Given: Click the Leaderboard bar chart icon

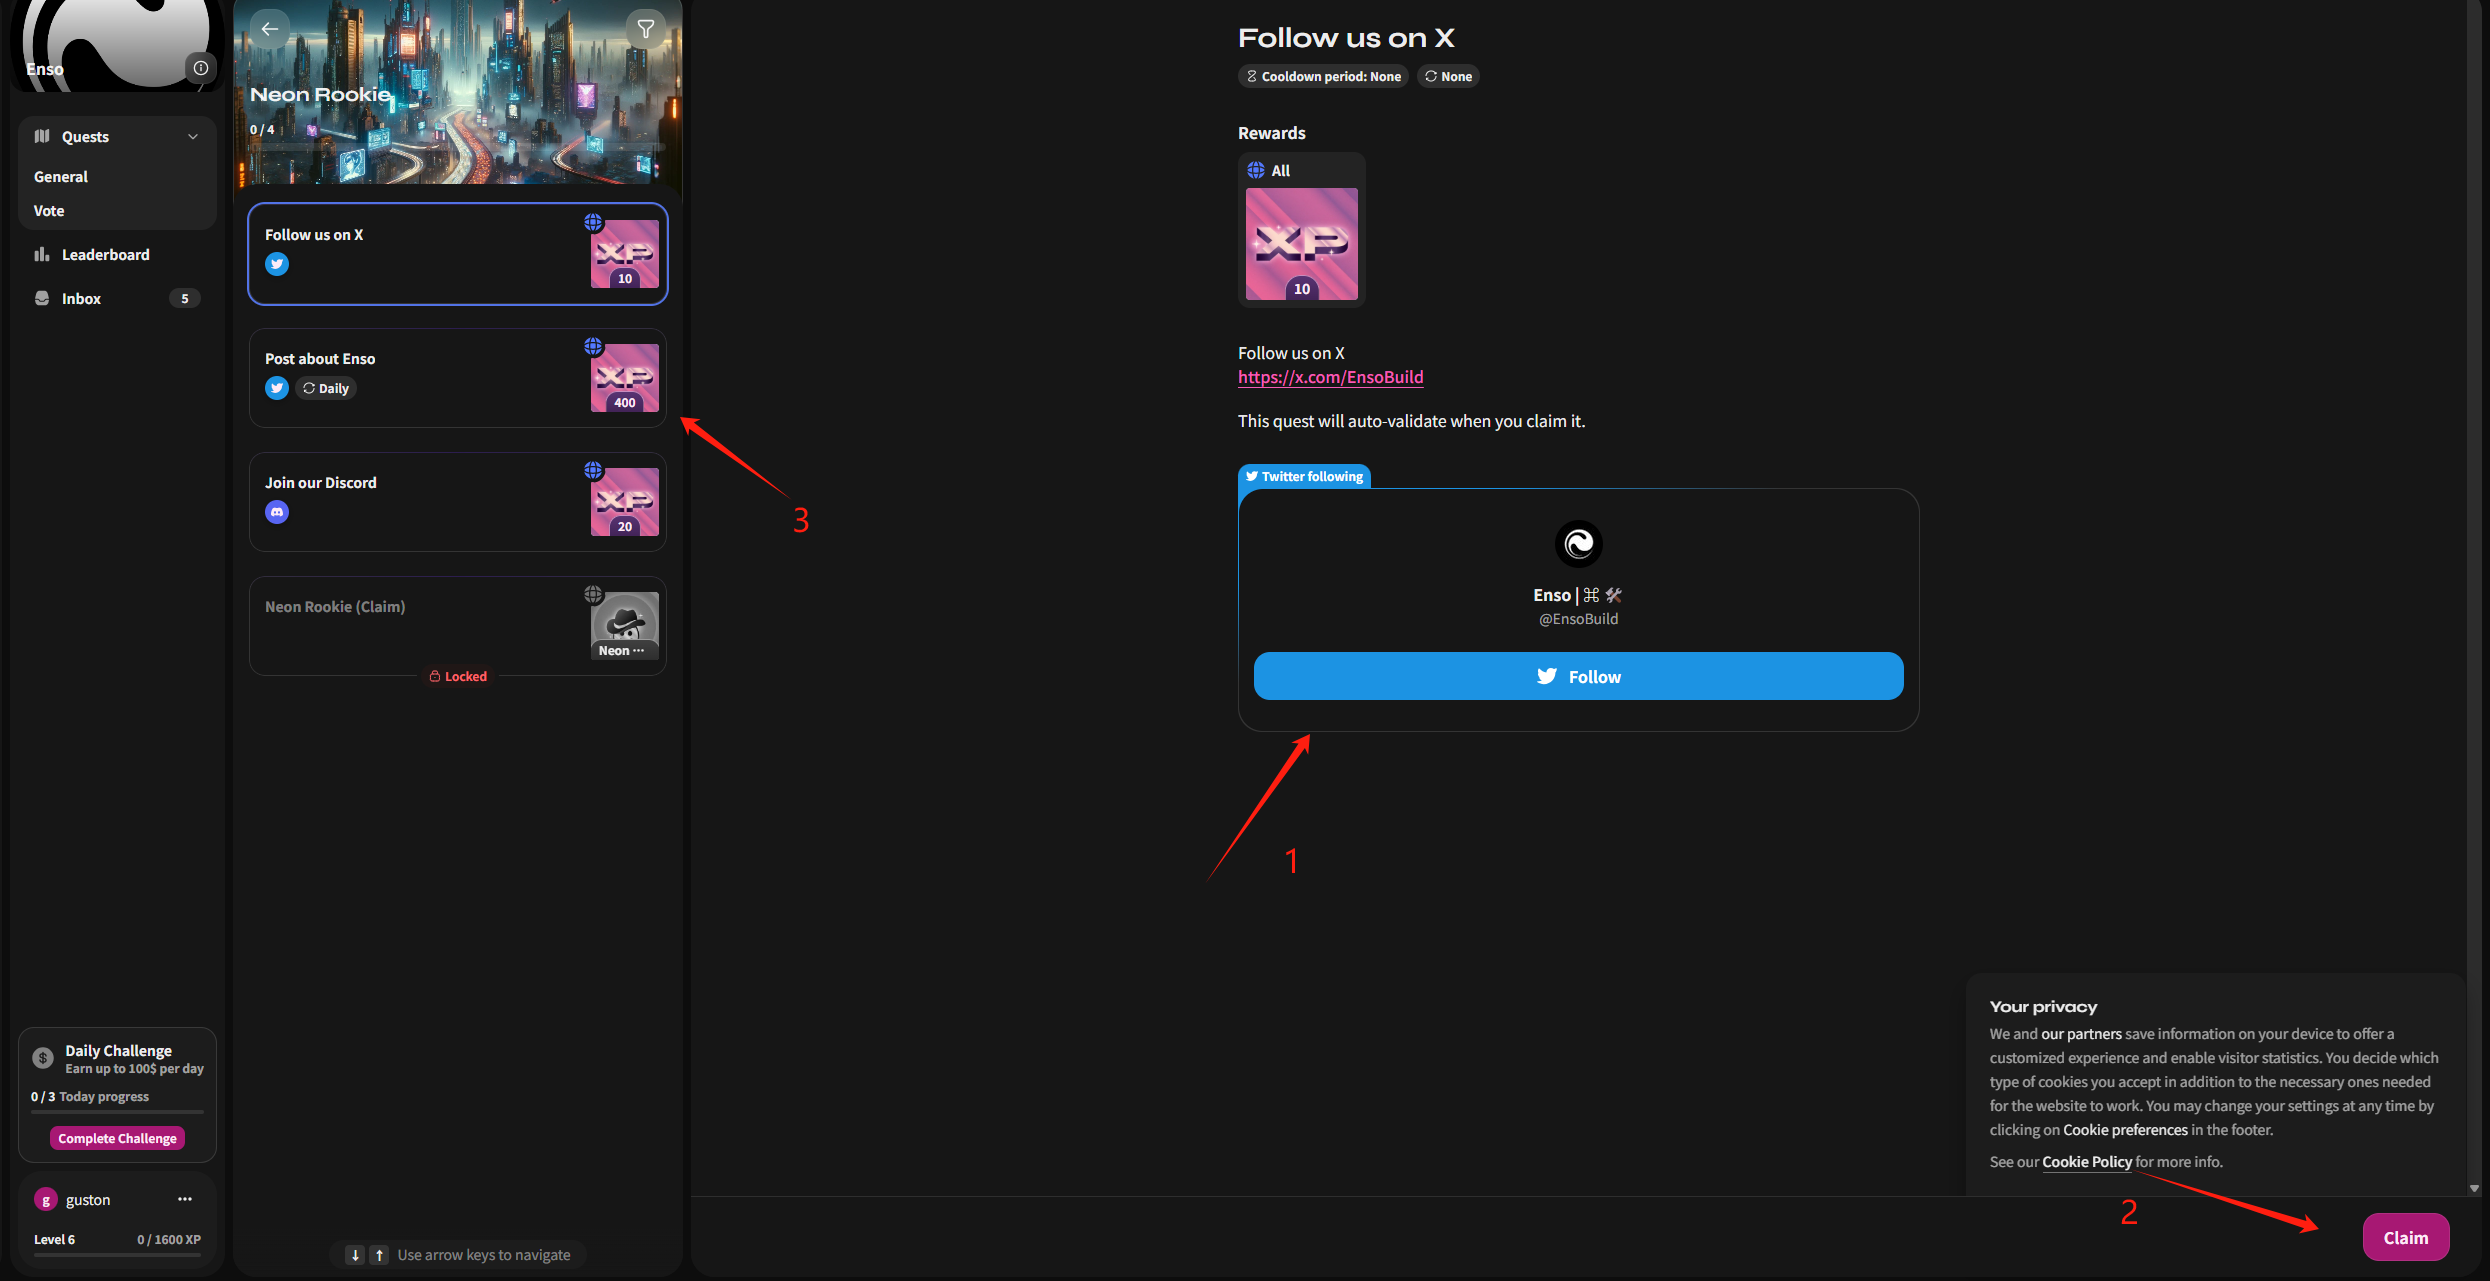Looking at the screenshot, I should [42, 255].
